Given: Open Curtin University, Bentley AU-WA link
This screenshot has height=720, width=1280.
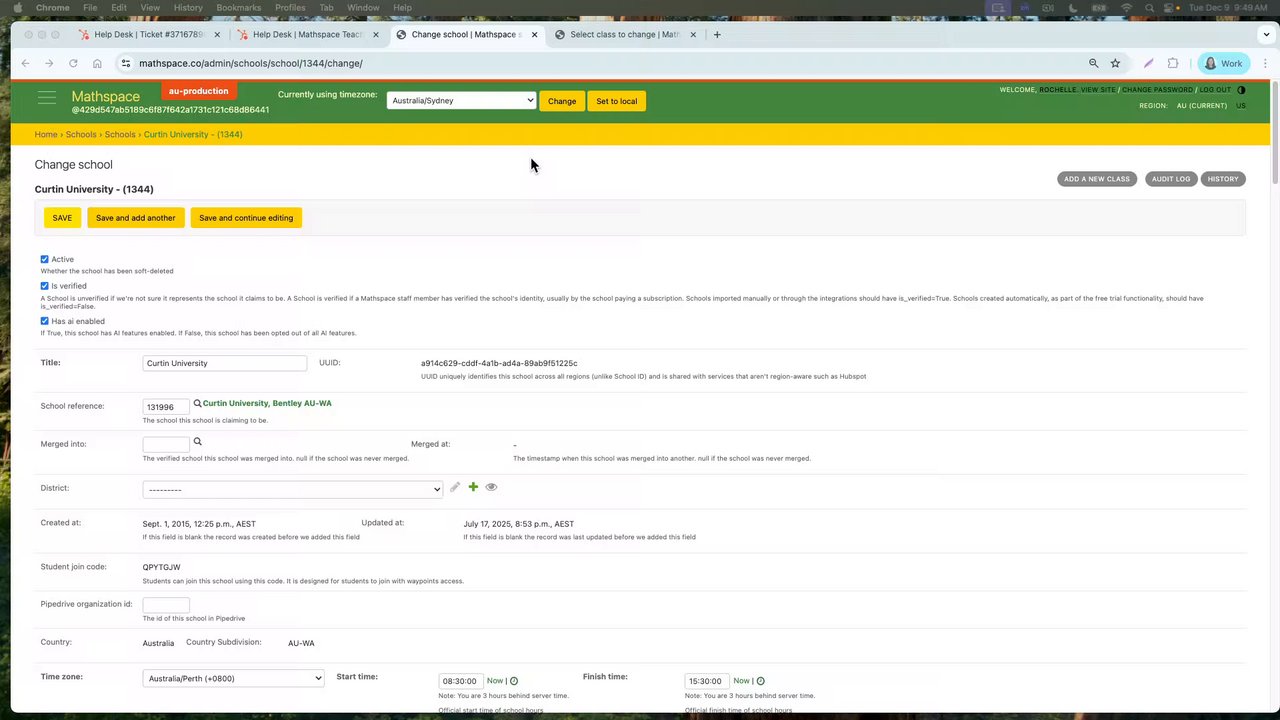Looking at the screenshot, I should point(267,403).
